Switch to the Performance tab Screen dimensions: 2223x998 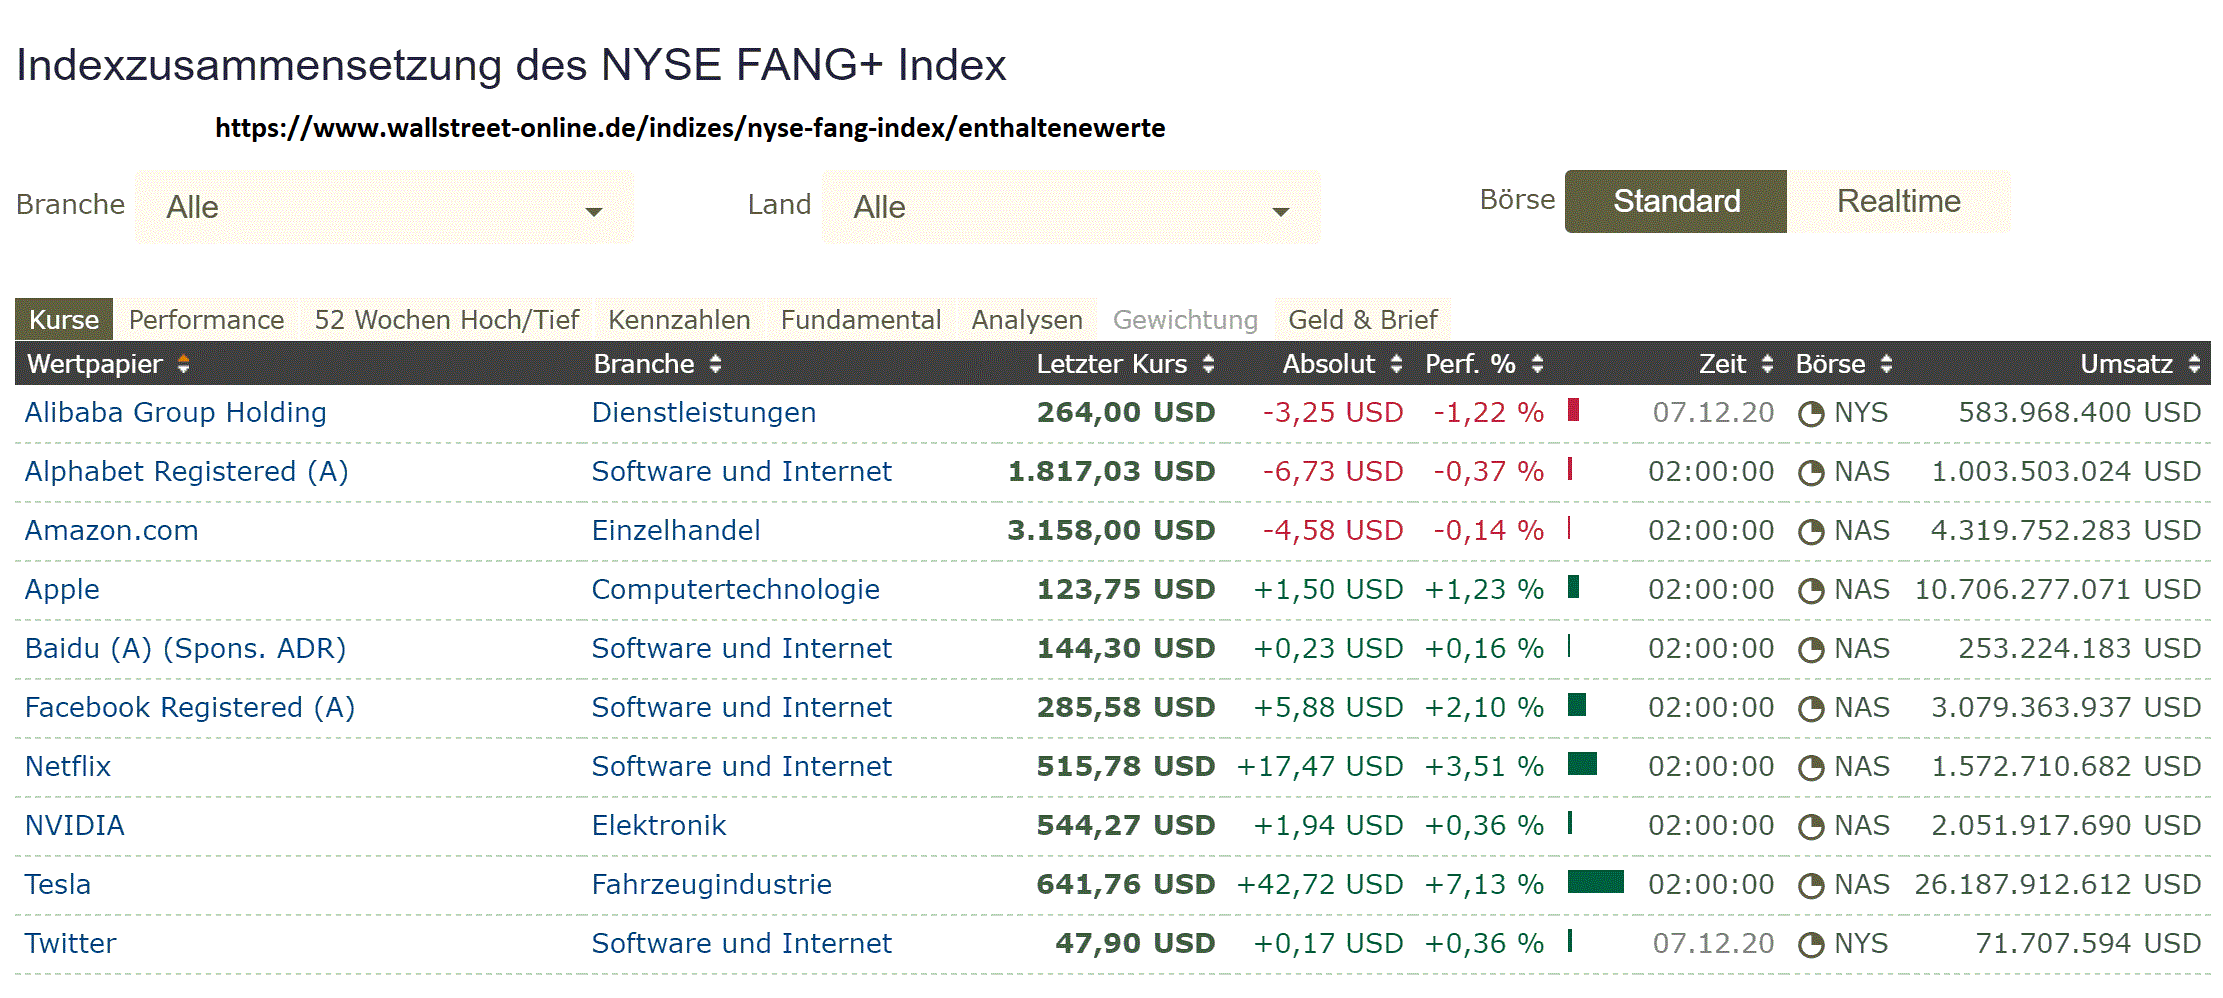(206, 320)
